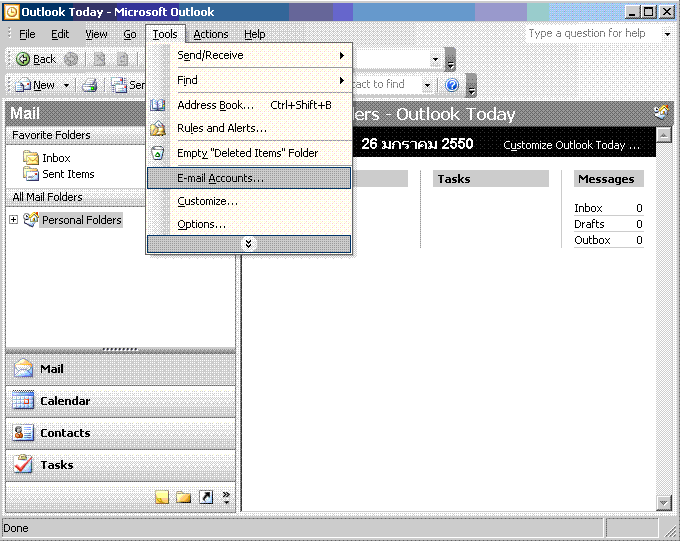Click the Folder List icon at the bottom of navigation pane

[x=183, y=497]
